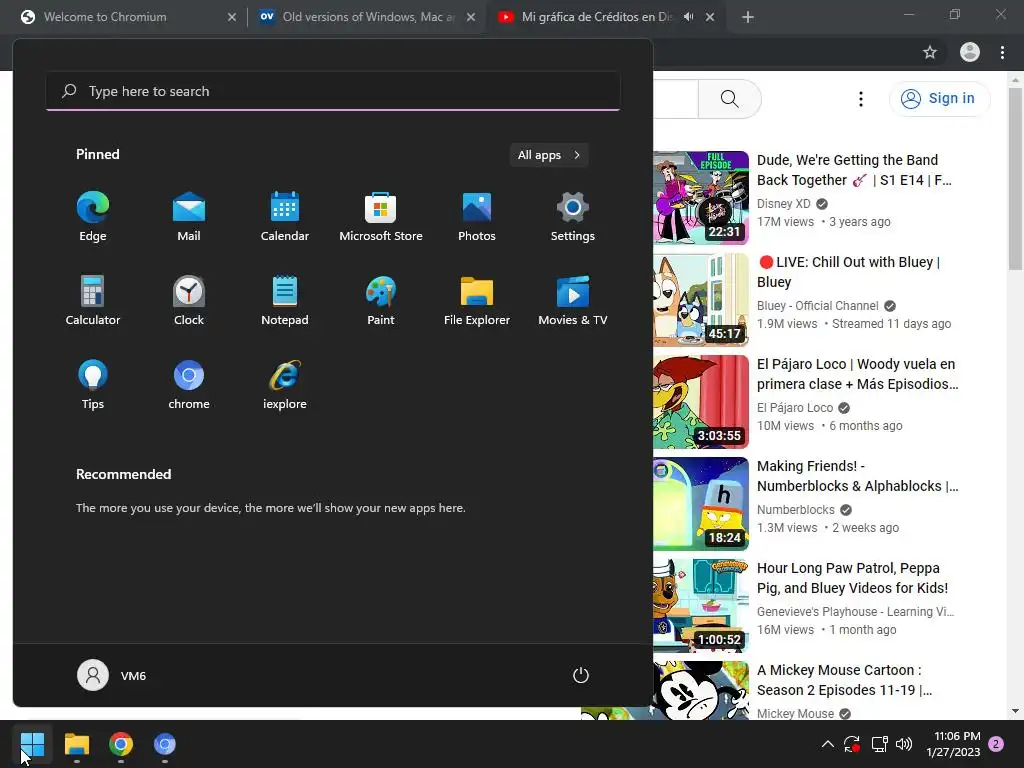Launch the Photos app
The height and width of the screenshot is (768, 1024).
tap(477, 217)
